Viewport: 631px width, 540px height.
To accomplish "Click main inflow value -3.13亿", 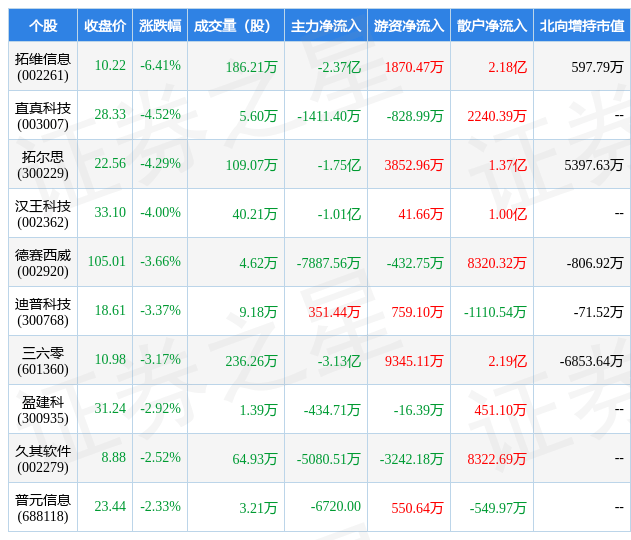I will click(339, 361).
